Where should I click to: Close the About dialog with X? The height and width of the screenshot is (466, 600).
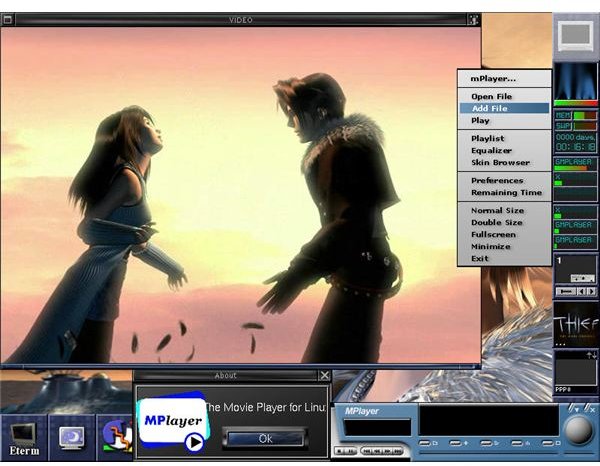pos(324,376)
